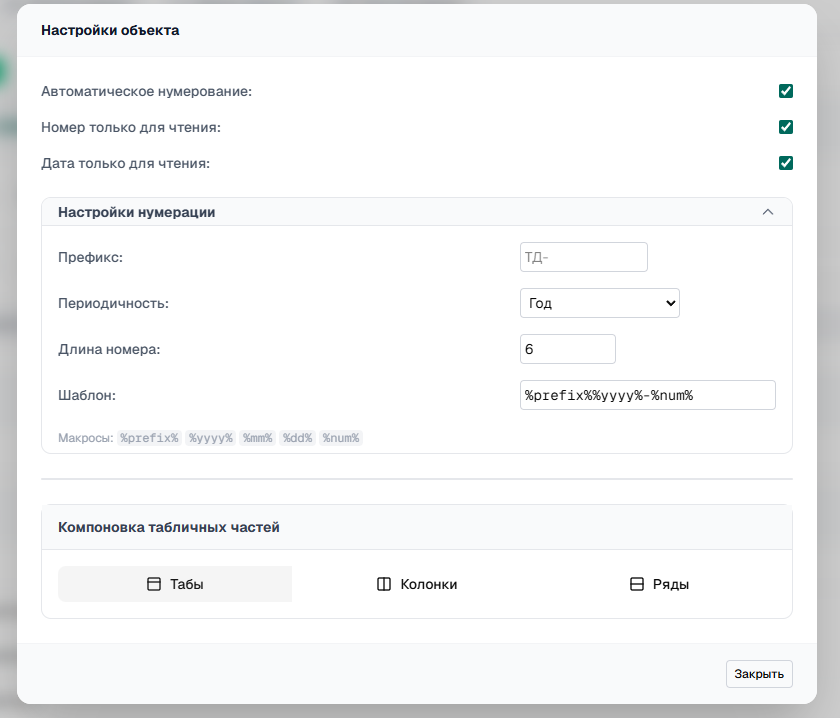Collapse the Настройки нумерации section
This screenshot has height=718, width=840.
pyautogui.click(x=767, y=212)
